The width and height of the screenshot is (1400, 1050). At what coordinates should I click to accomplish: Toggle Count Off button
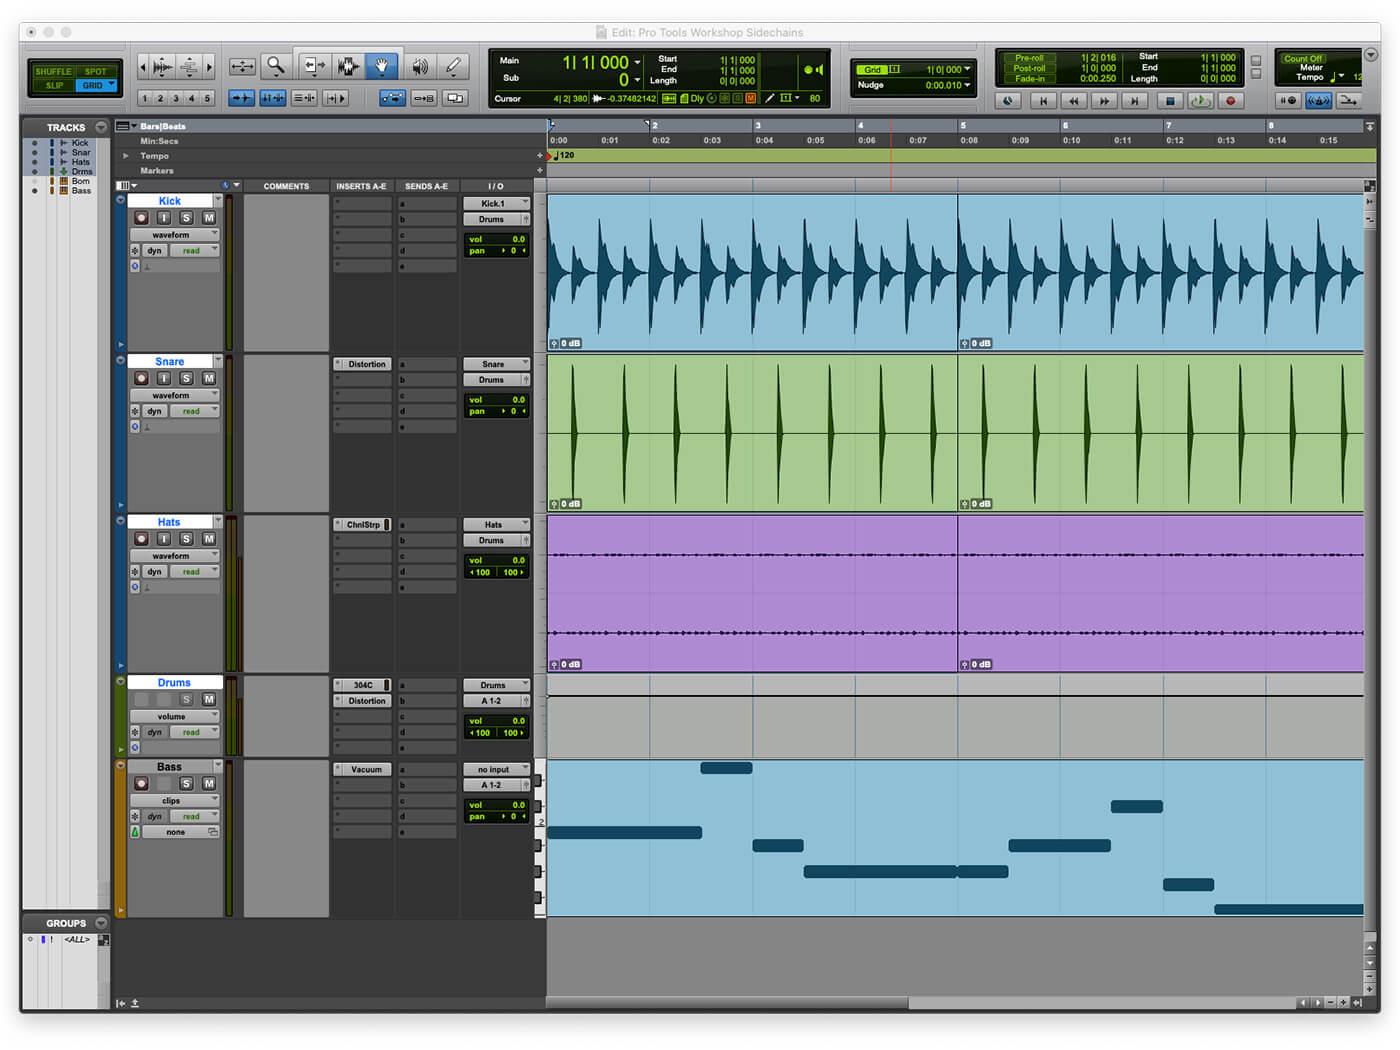click(x=1303, y=58)
